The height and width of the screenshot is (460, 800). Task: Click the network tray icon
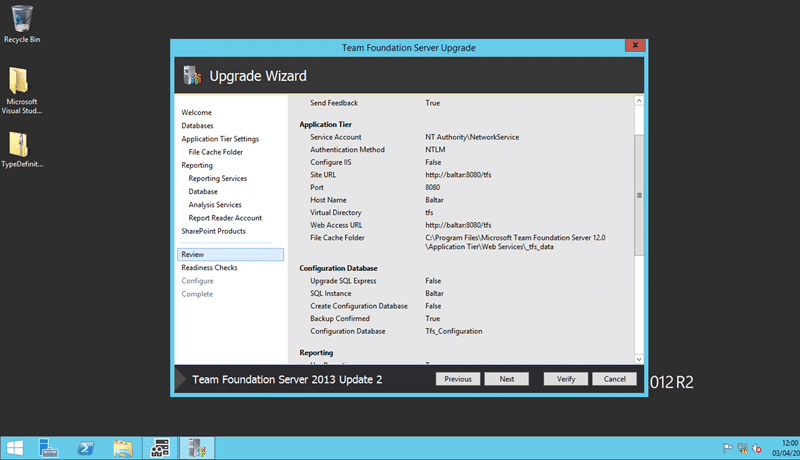742,448
